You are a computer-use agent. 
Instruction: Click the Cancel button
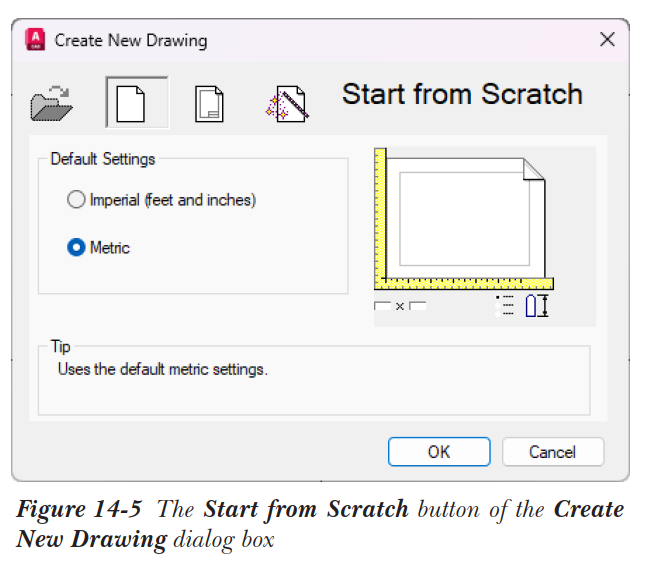pyautogui.click(x=553, y=452)
